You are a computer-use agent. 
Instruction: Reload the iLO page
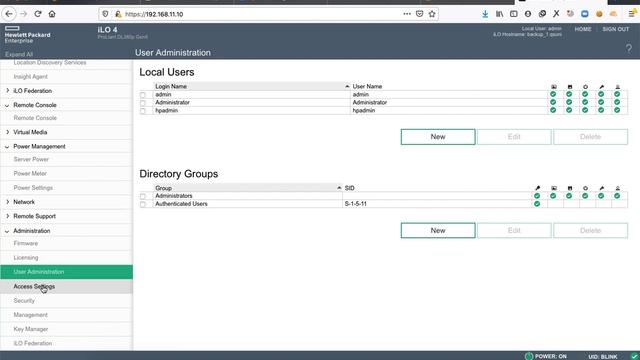point(38,14)
